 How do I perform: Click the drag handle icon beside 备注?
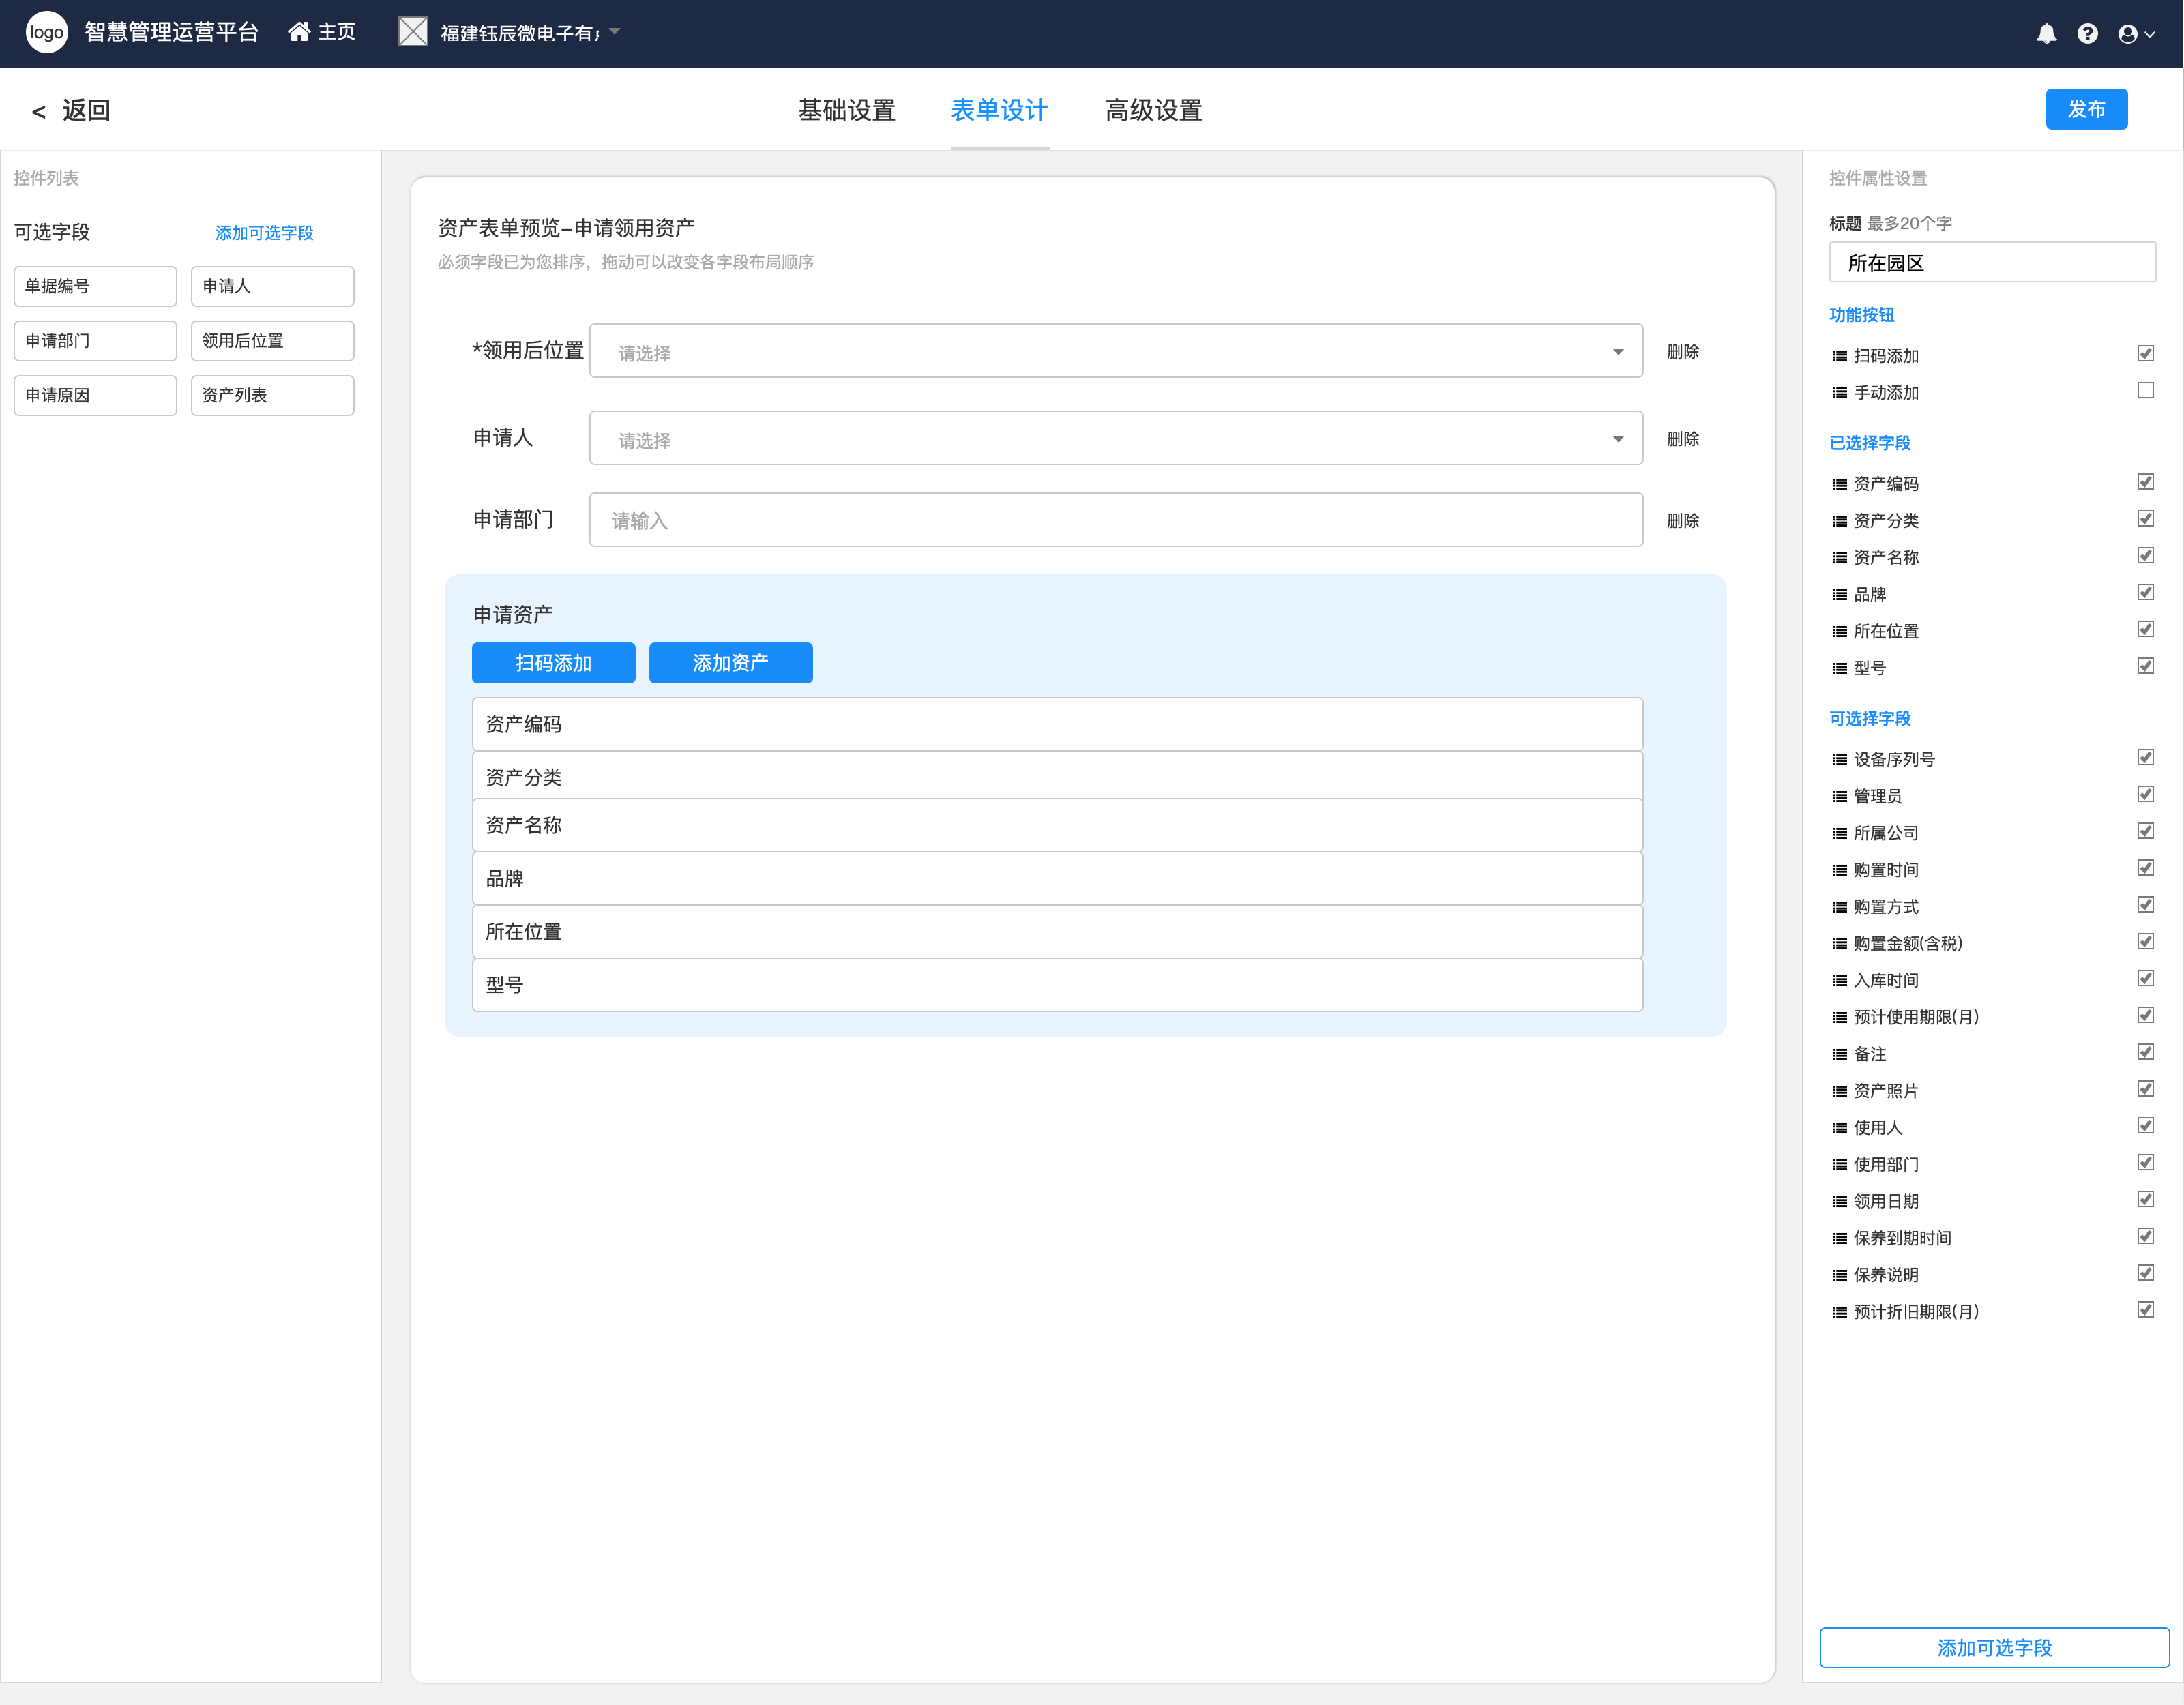click(x=1839, y=1054)
